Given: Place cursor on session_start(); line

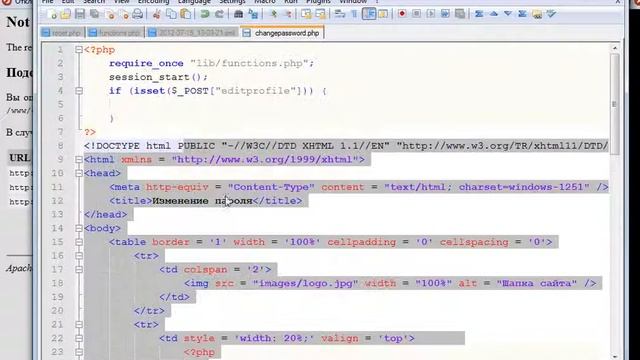Looking at the screenshot, I should (158, 77).
